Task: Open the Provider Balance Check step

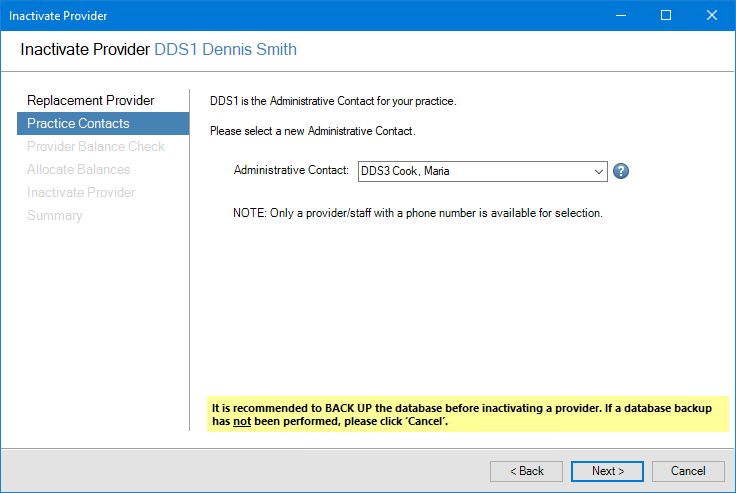Action: pyautogui.click(x=96, y=146)
